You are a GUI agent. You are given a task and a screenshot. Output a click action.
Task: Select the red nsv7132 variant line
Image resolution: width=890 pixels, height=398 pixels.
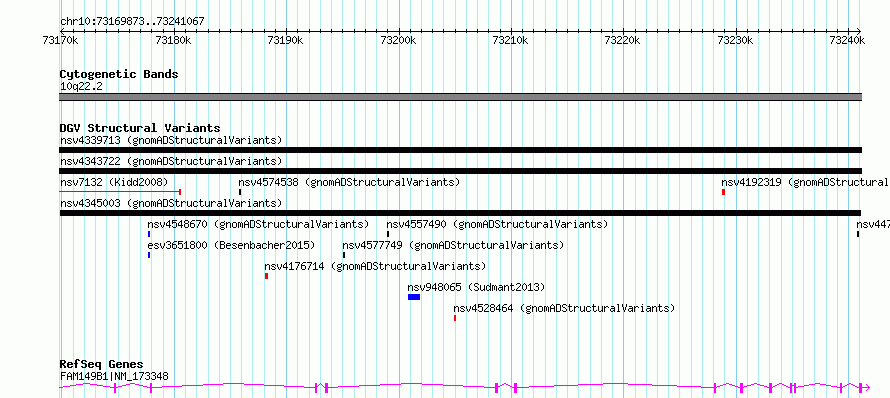click(120, 192)
